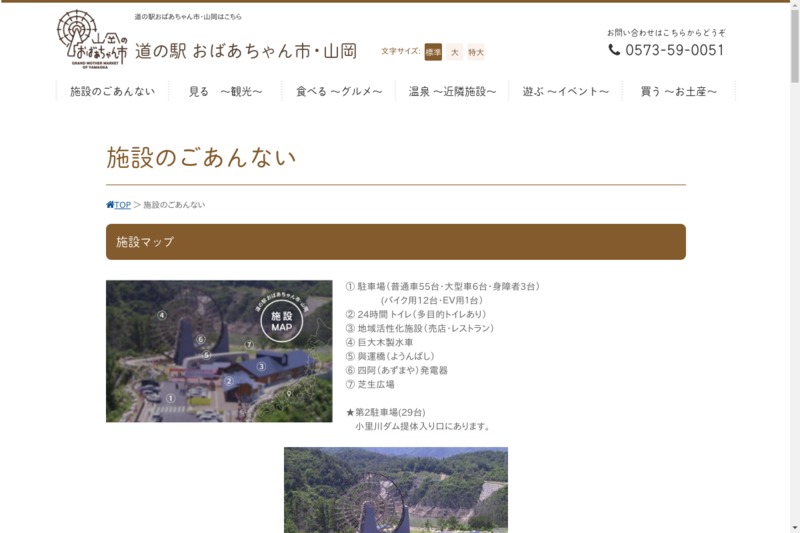Open the 温泉 ～近隣施設～ menu
The image size is (800, 533).
(x=452, y=92)
